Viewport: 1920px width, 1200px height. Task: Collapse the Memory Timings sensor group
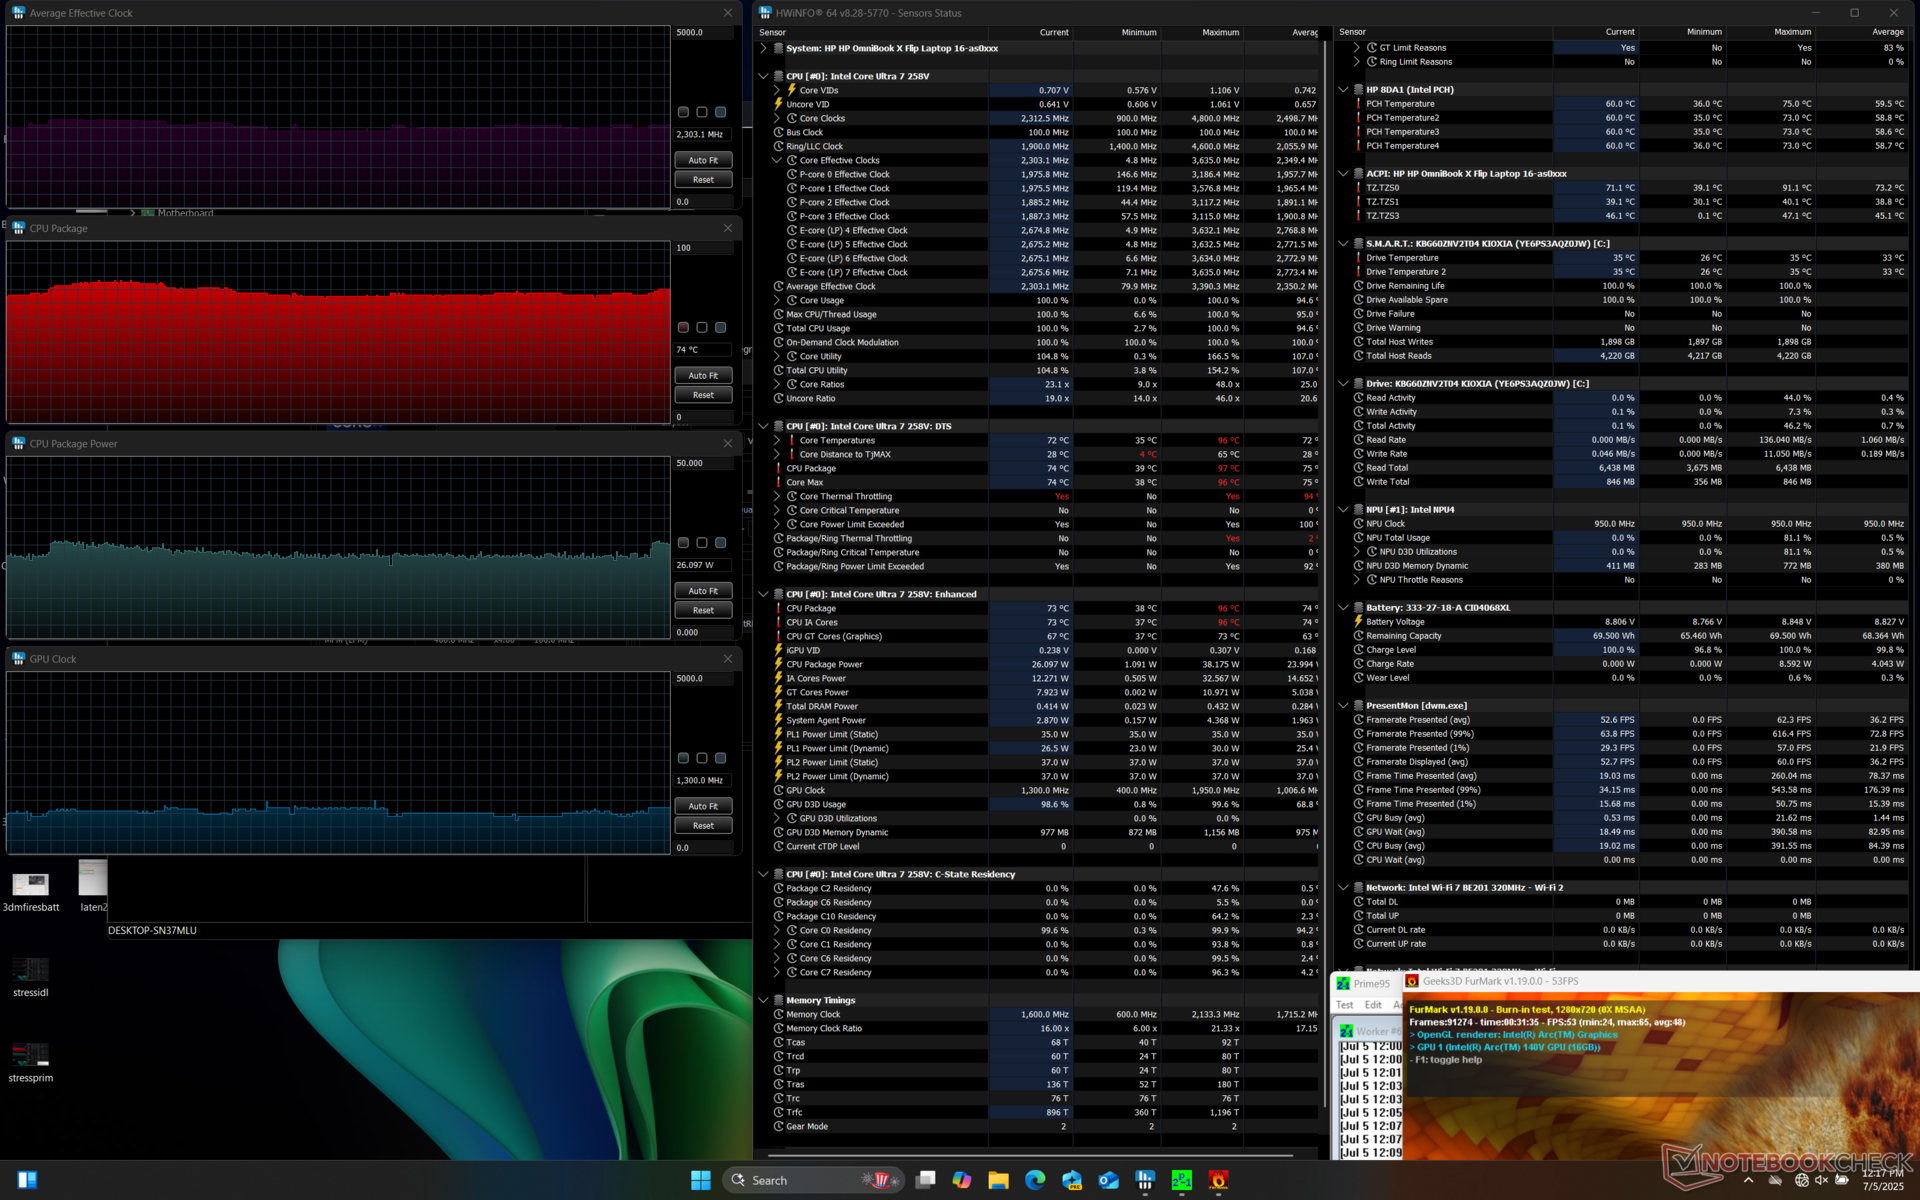(x=764, y=1000)
